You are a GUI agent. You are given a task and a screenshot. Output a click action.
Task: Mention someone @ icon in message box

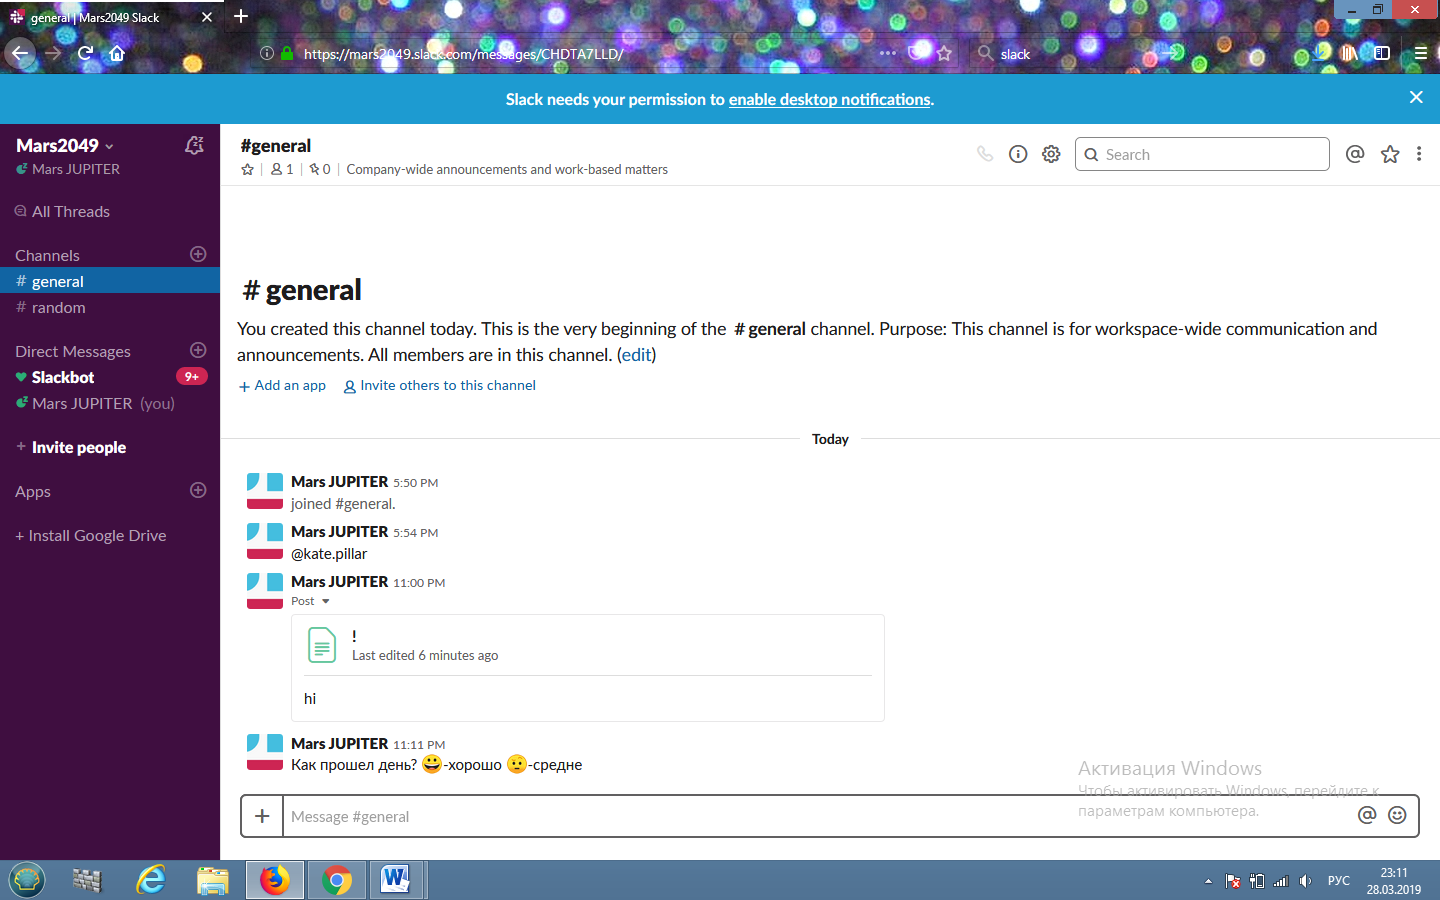(1367, 815)
